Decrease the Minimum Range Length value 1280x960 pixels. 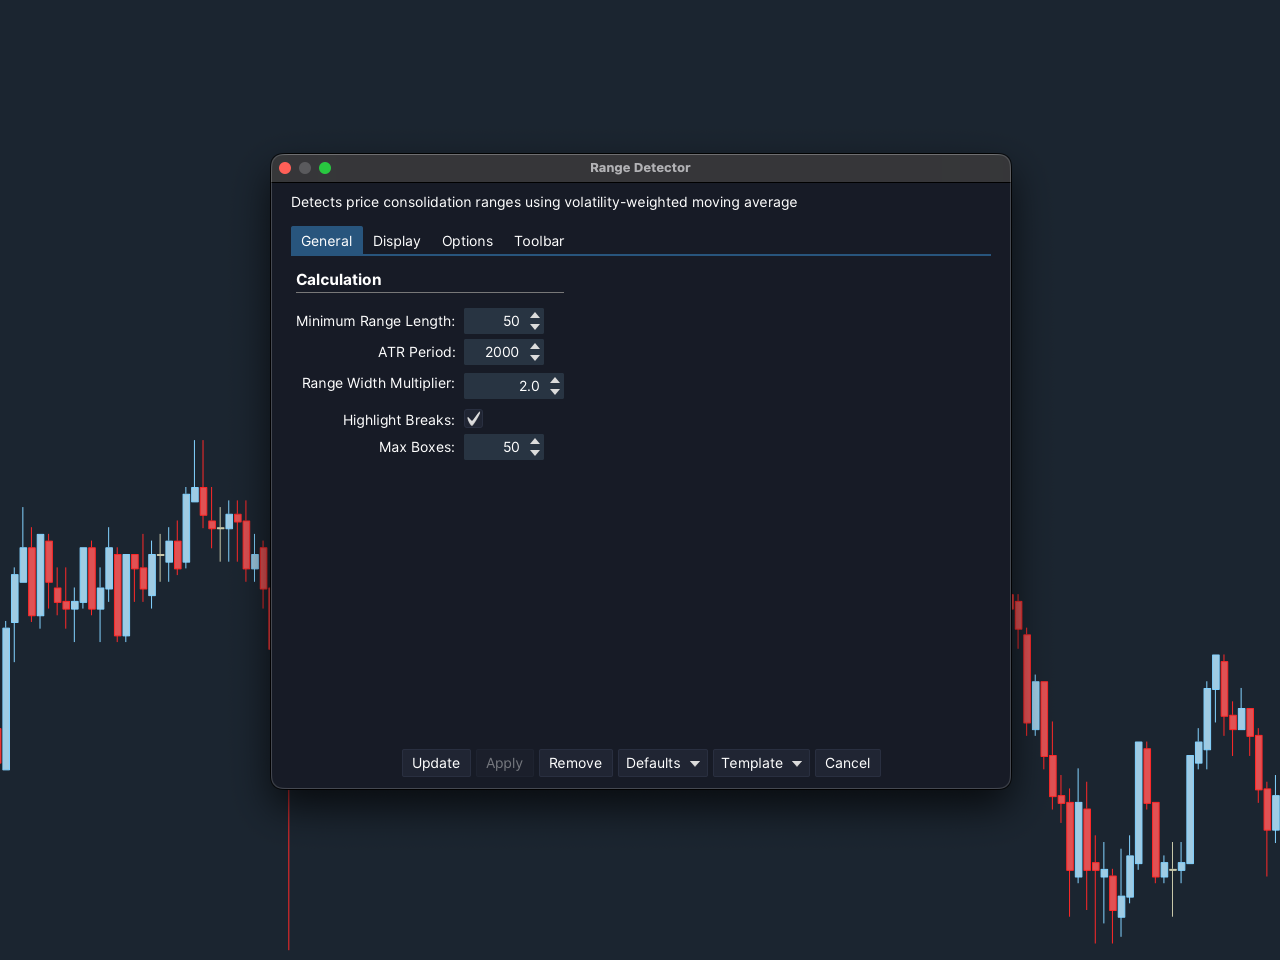535,327
